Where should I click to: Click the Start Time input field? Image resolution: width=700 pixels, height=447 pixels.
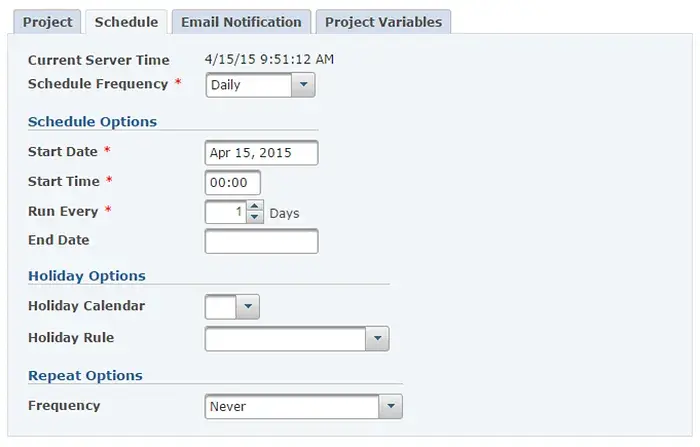232,182
